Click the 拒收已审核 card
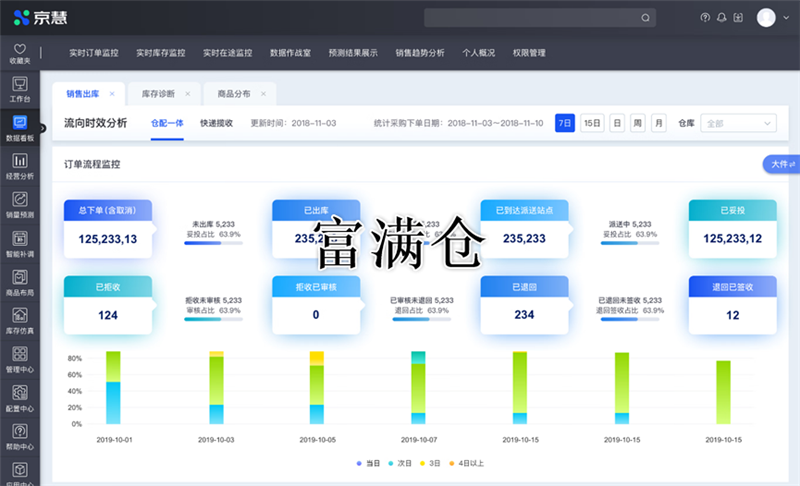Viewport: 800px width, 486px height. coord(316,305)
